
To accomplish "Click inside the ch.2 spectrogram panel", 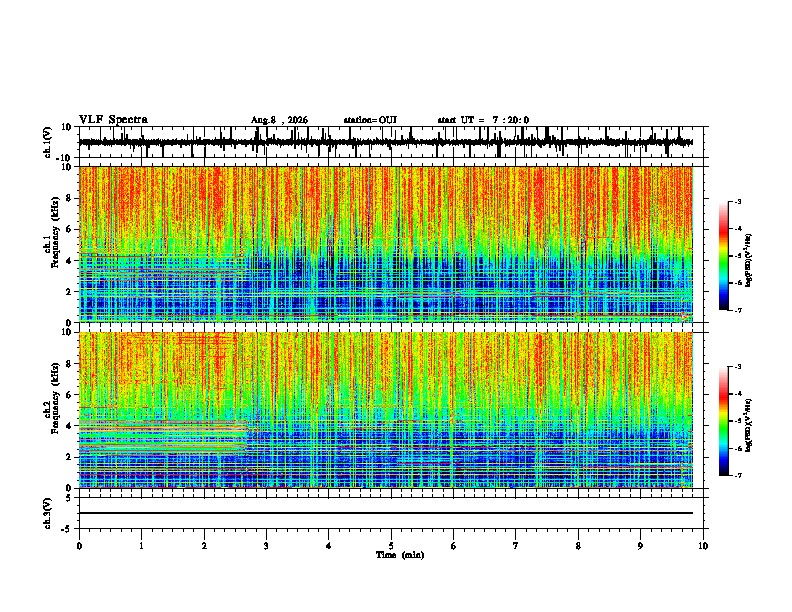I will 386,410.
